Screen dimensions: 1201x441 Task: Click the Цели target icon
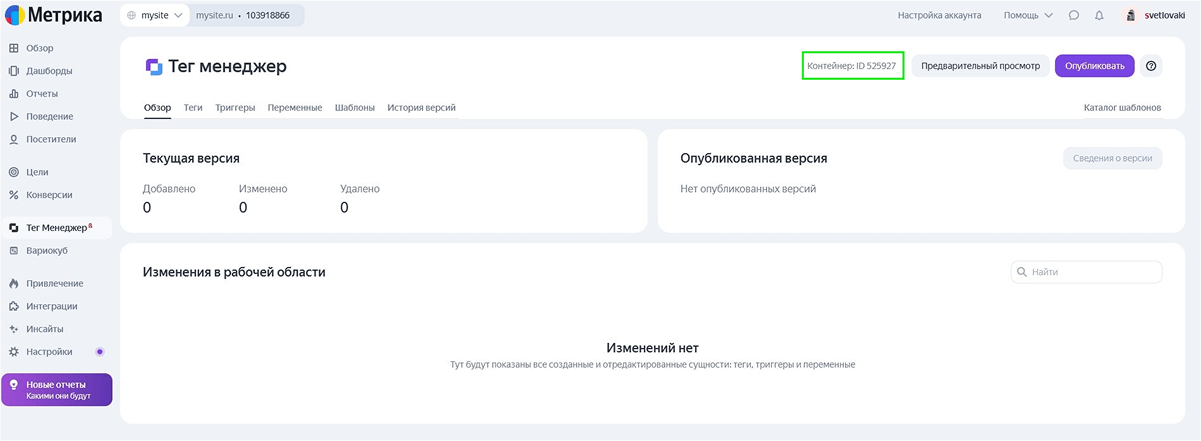(x=14, y=172)
